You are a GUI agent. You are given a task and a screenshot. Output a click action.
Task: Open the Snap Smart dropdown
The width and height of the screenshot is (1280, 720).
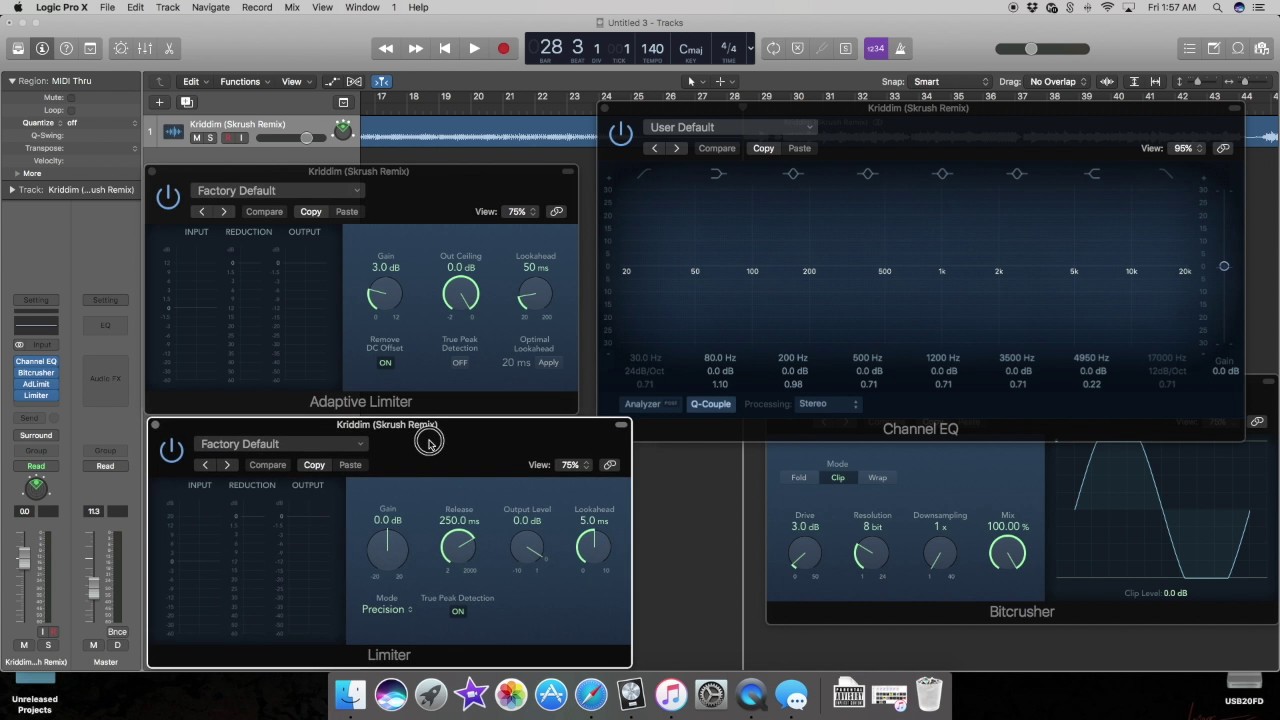click(950, 82)
